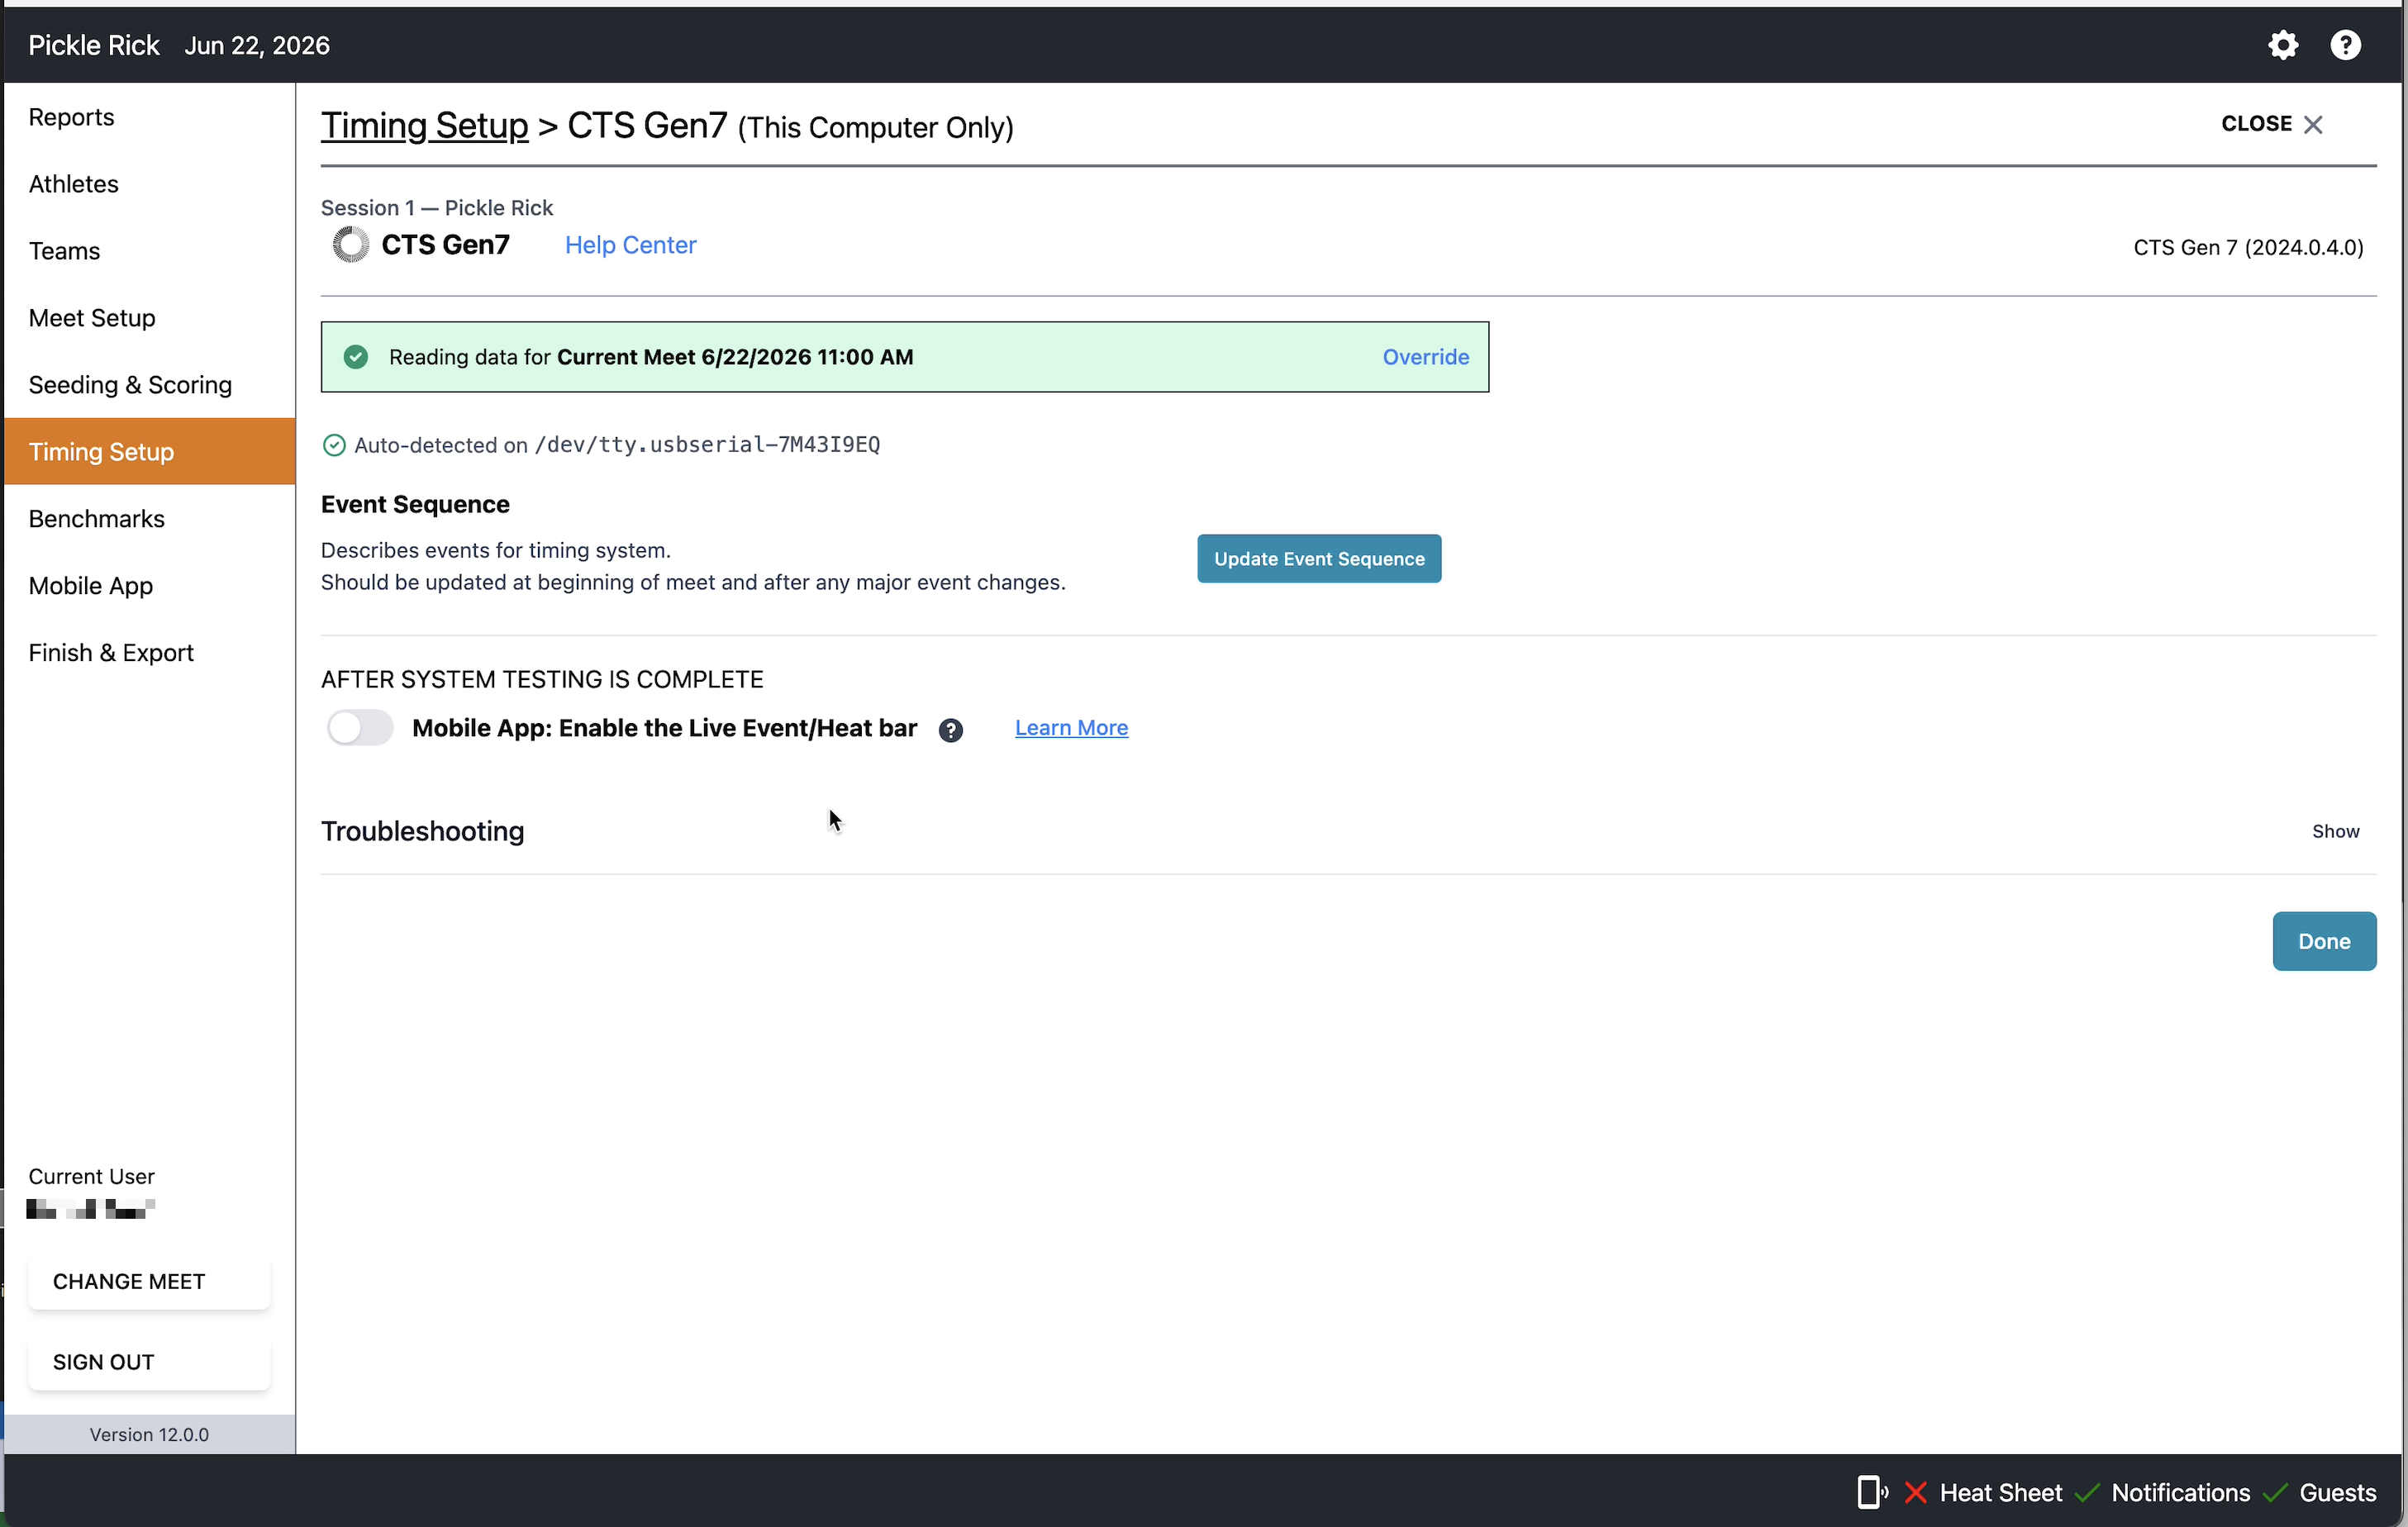This screenshot has width=2408, height=1527.
Task: Click the Override link
Action: (x=1425, y=357)
